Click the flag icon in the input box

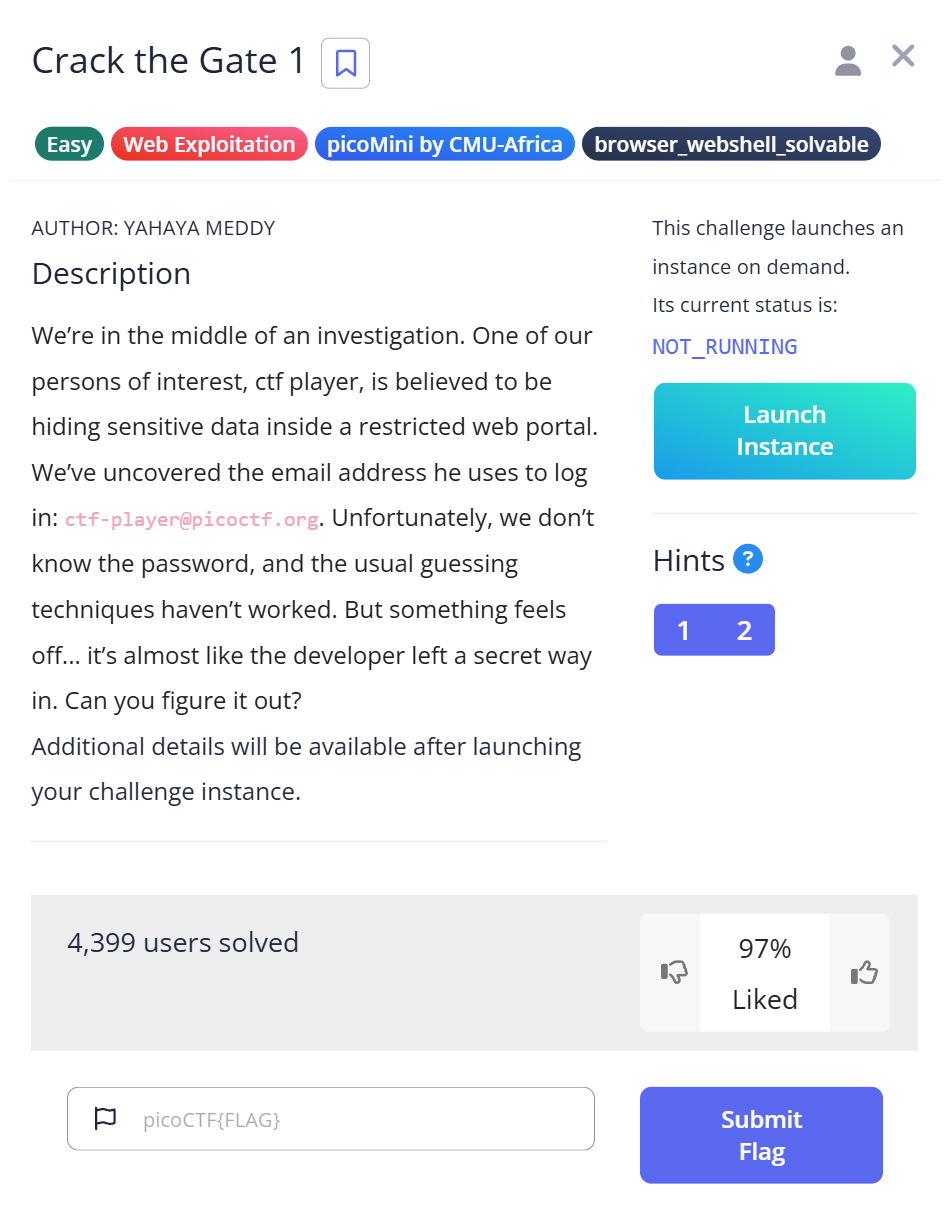pos(105,1119)
